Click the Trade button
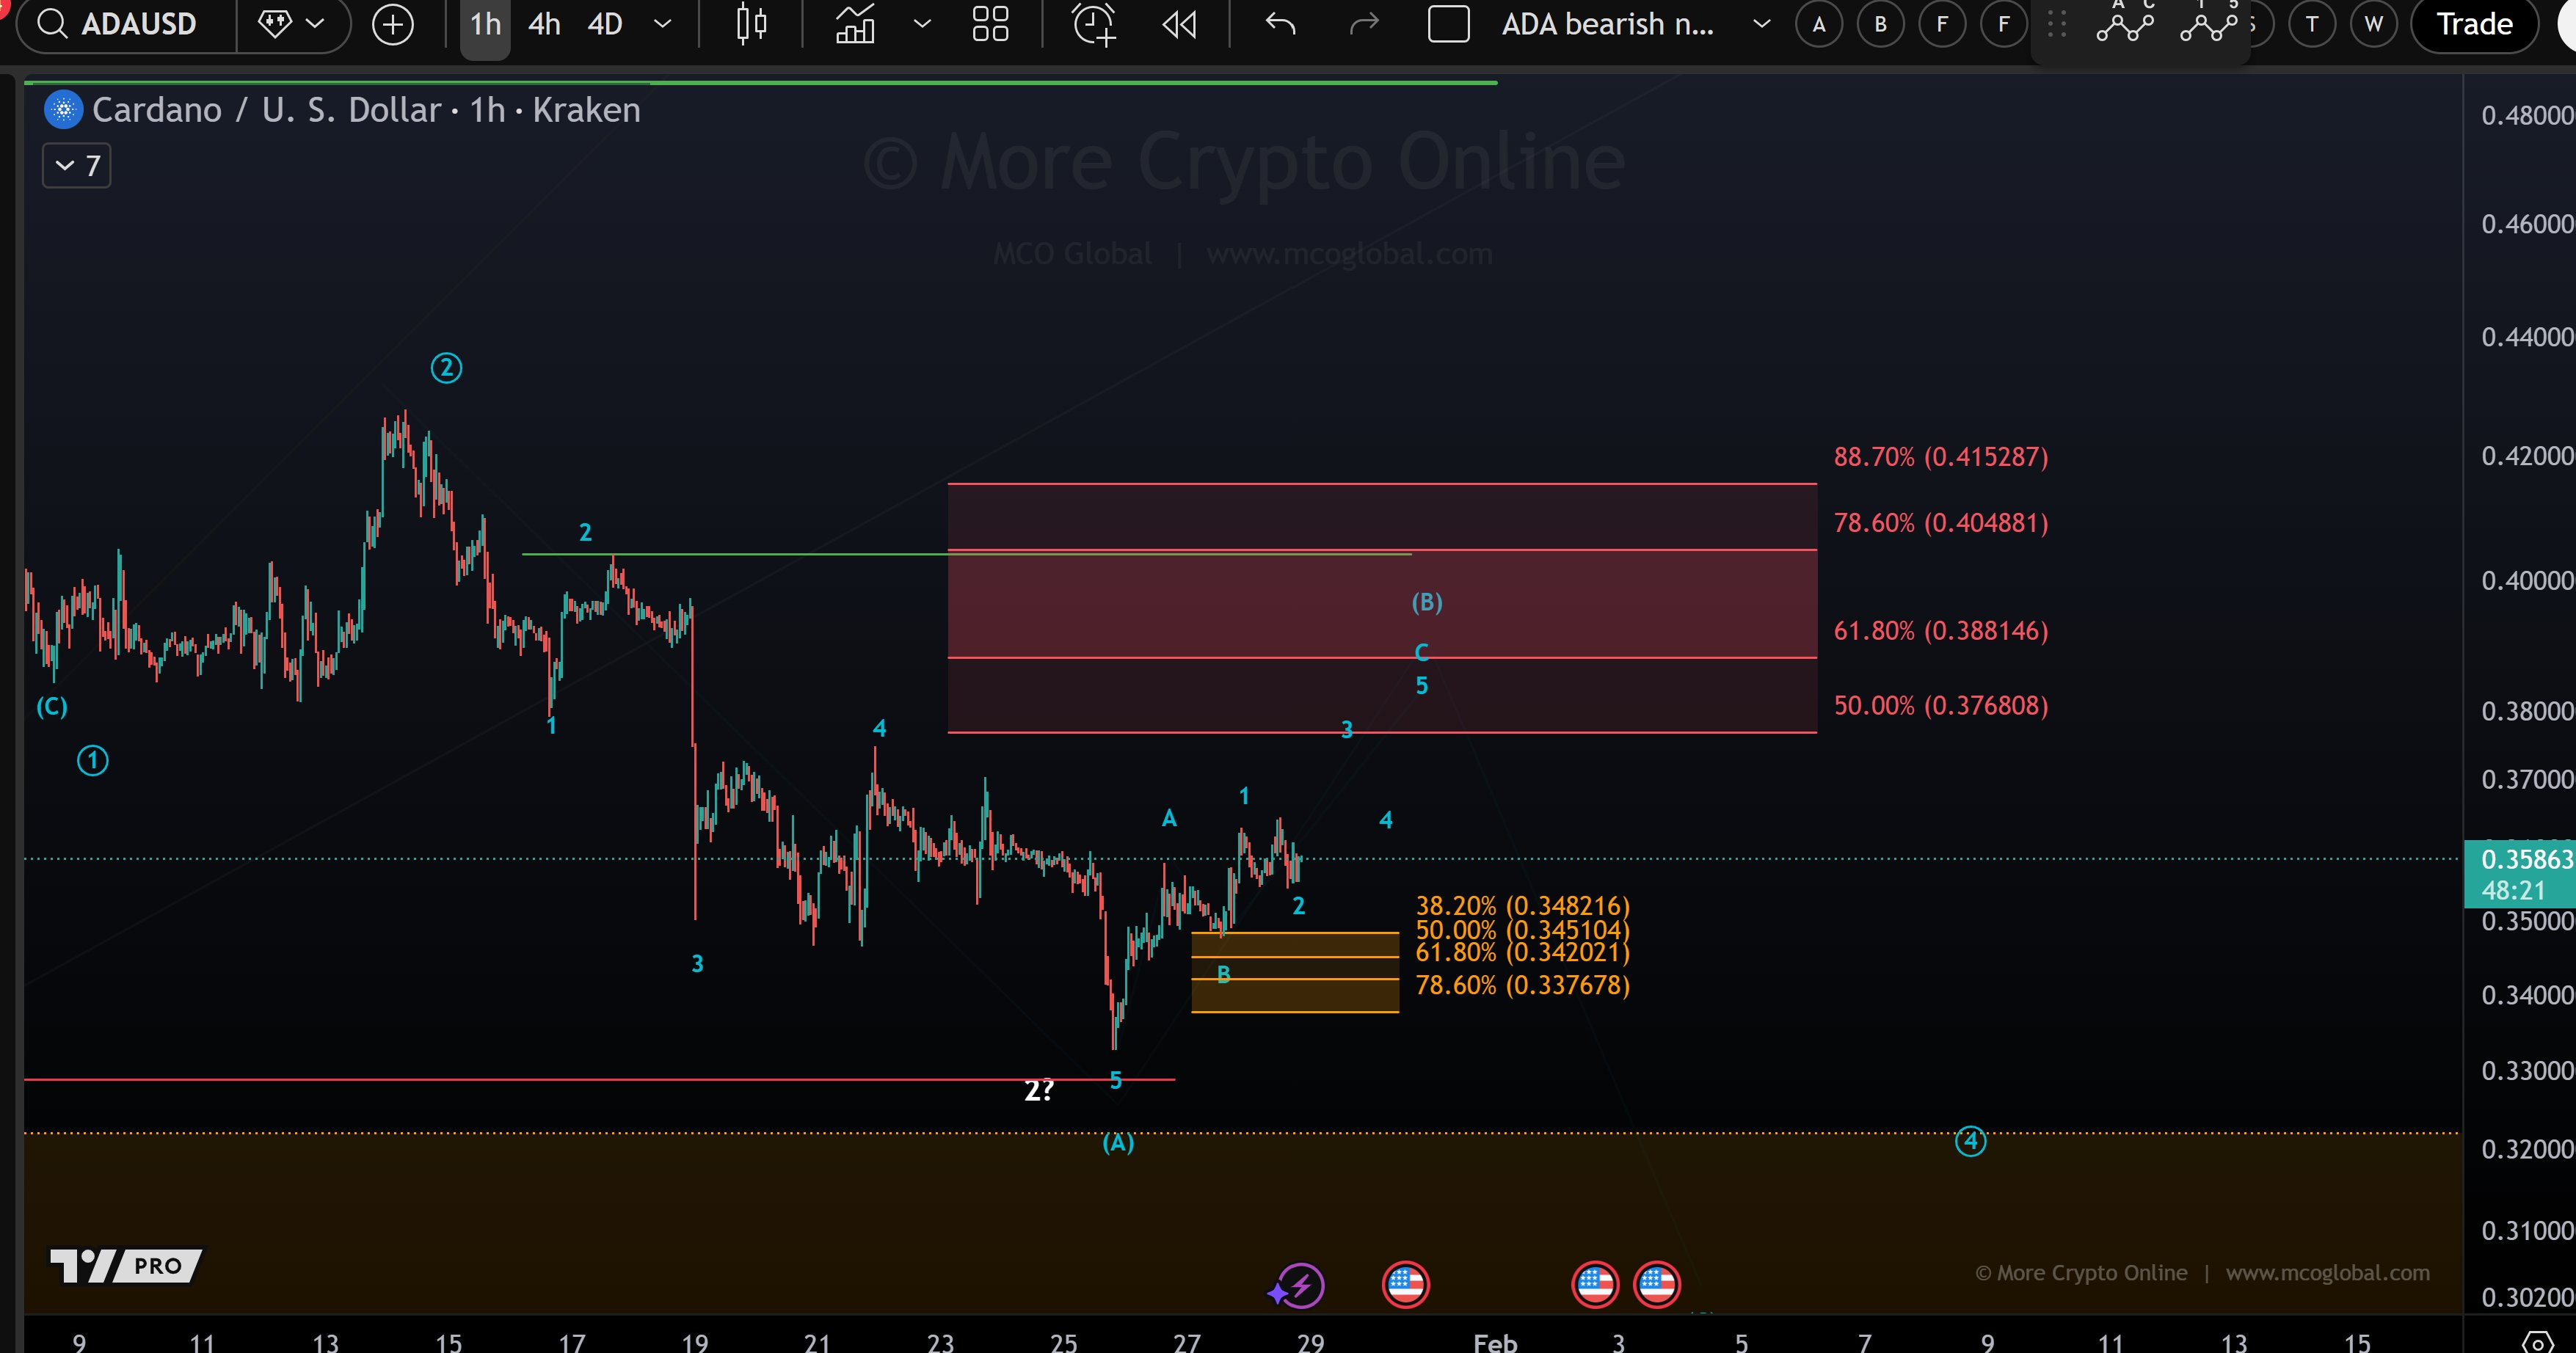Viewport: 2576px width, 1353px height. (2473, 24)
